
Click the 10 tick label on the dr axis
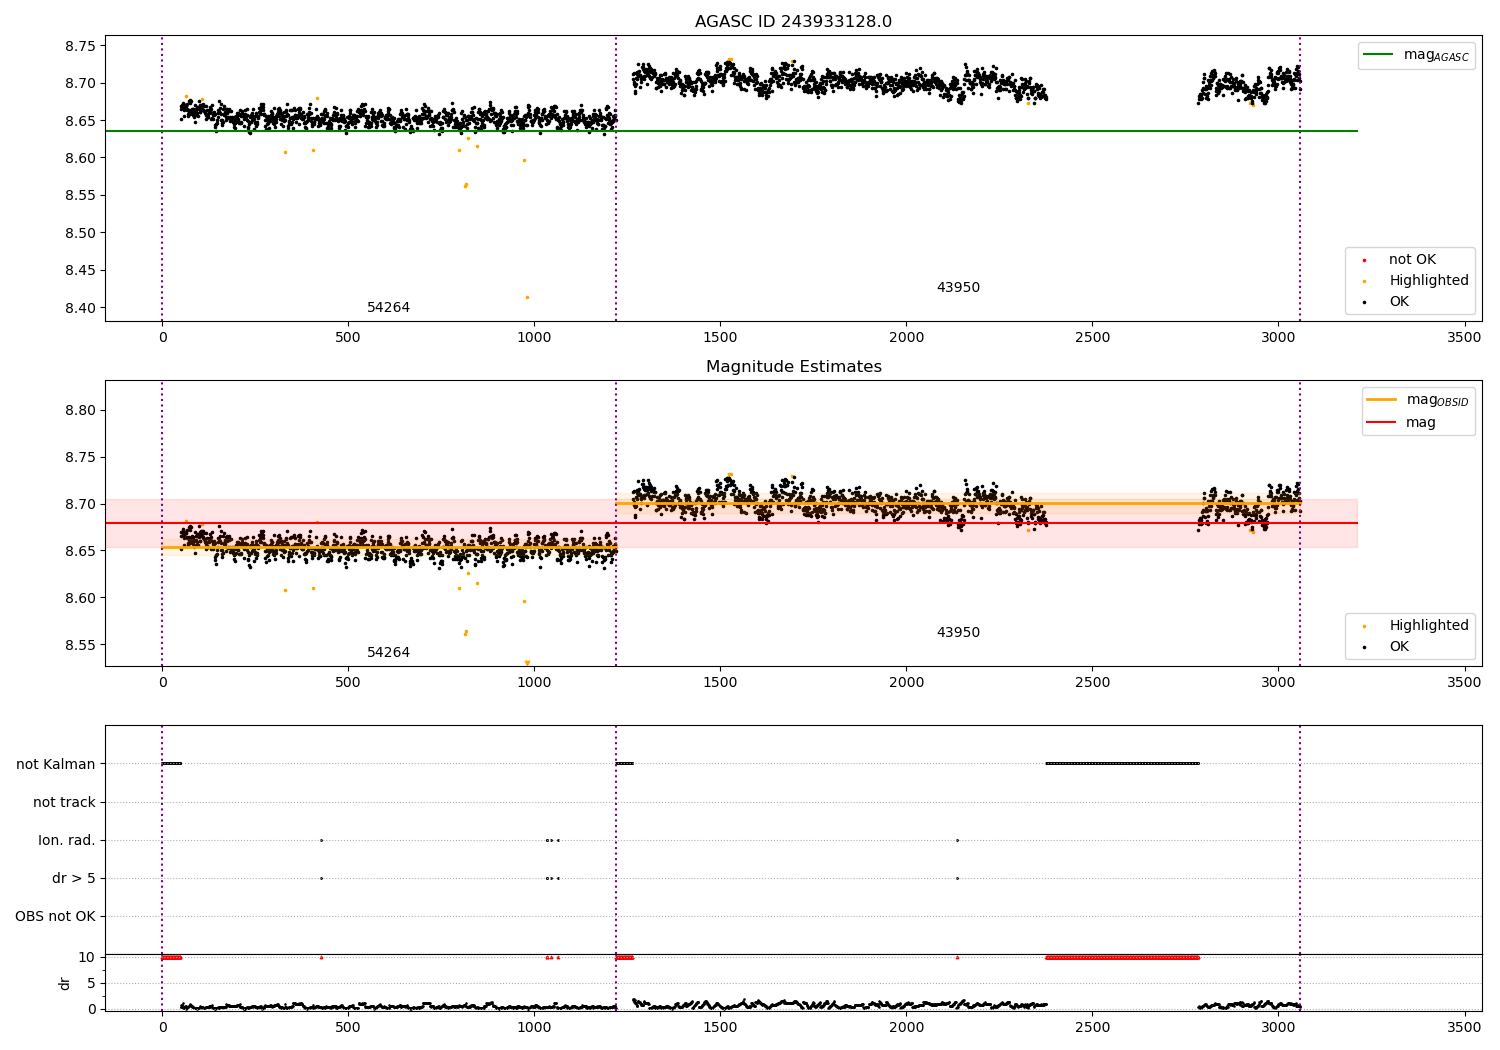click(87, 957)
